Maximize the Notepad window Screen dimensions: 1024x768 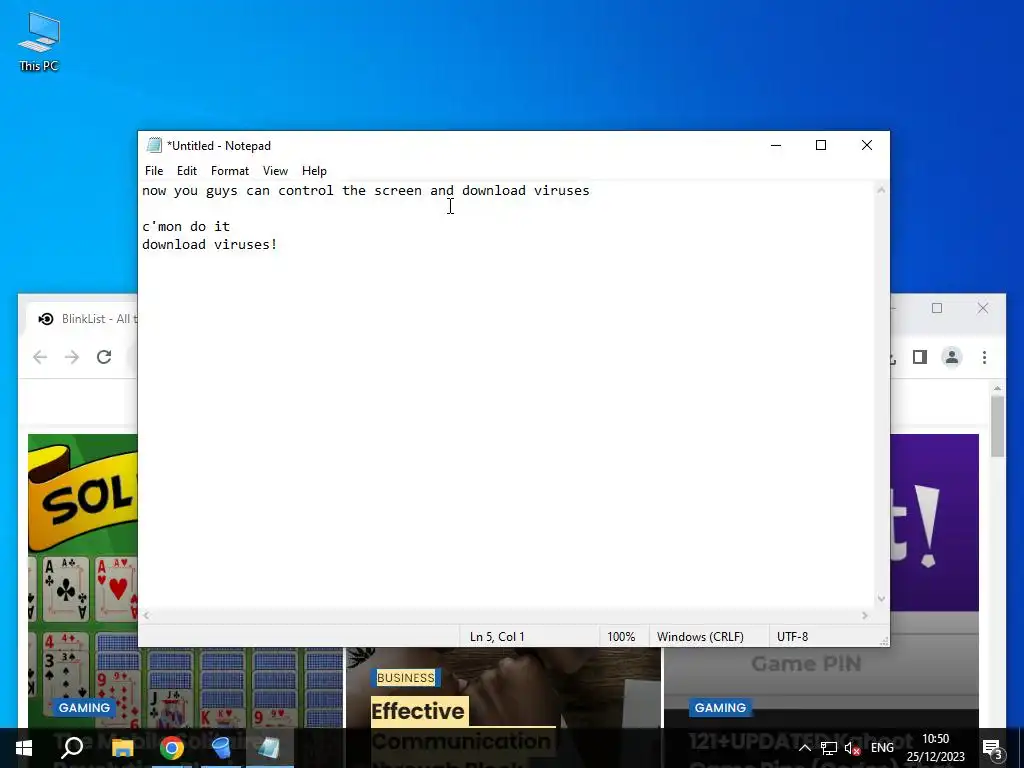821,145
